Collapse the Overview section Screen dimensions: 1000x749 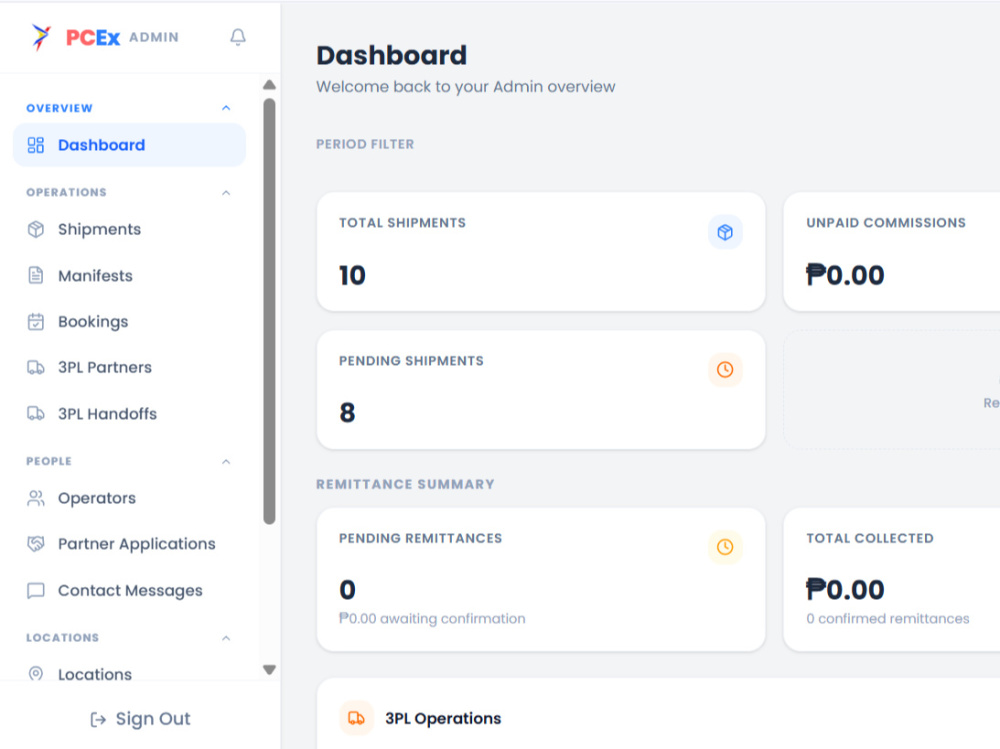point(226,108)
